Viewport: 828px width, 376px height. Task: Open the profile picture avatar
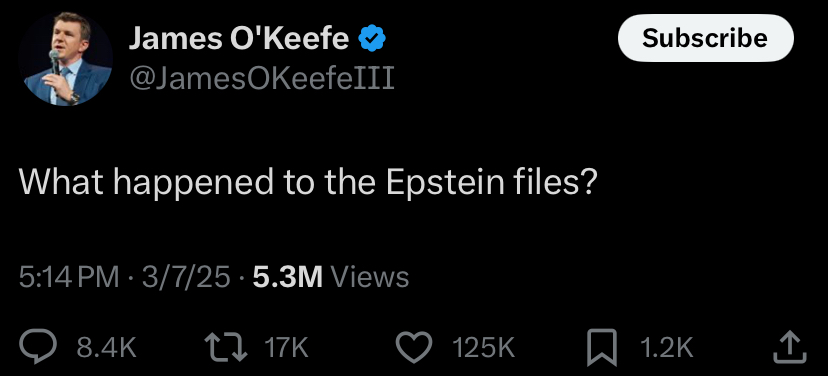65,59
